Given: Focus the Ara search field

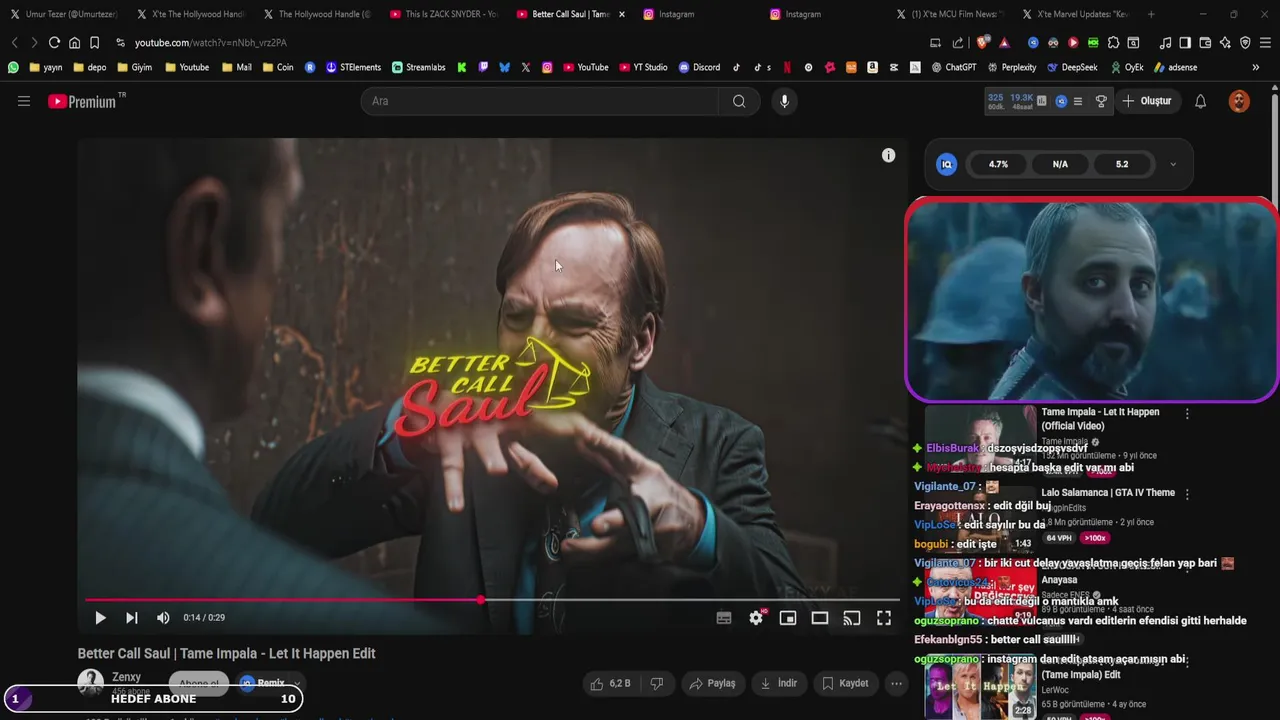Looking at the screenshot, I should pos(540,101).
